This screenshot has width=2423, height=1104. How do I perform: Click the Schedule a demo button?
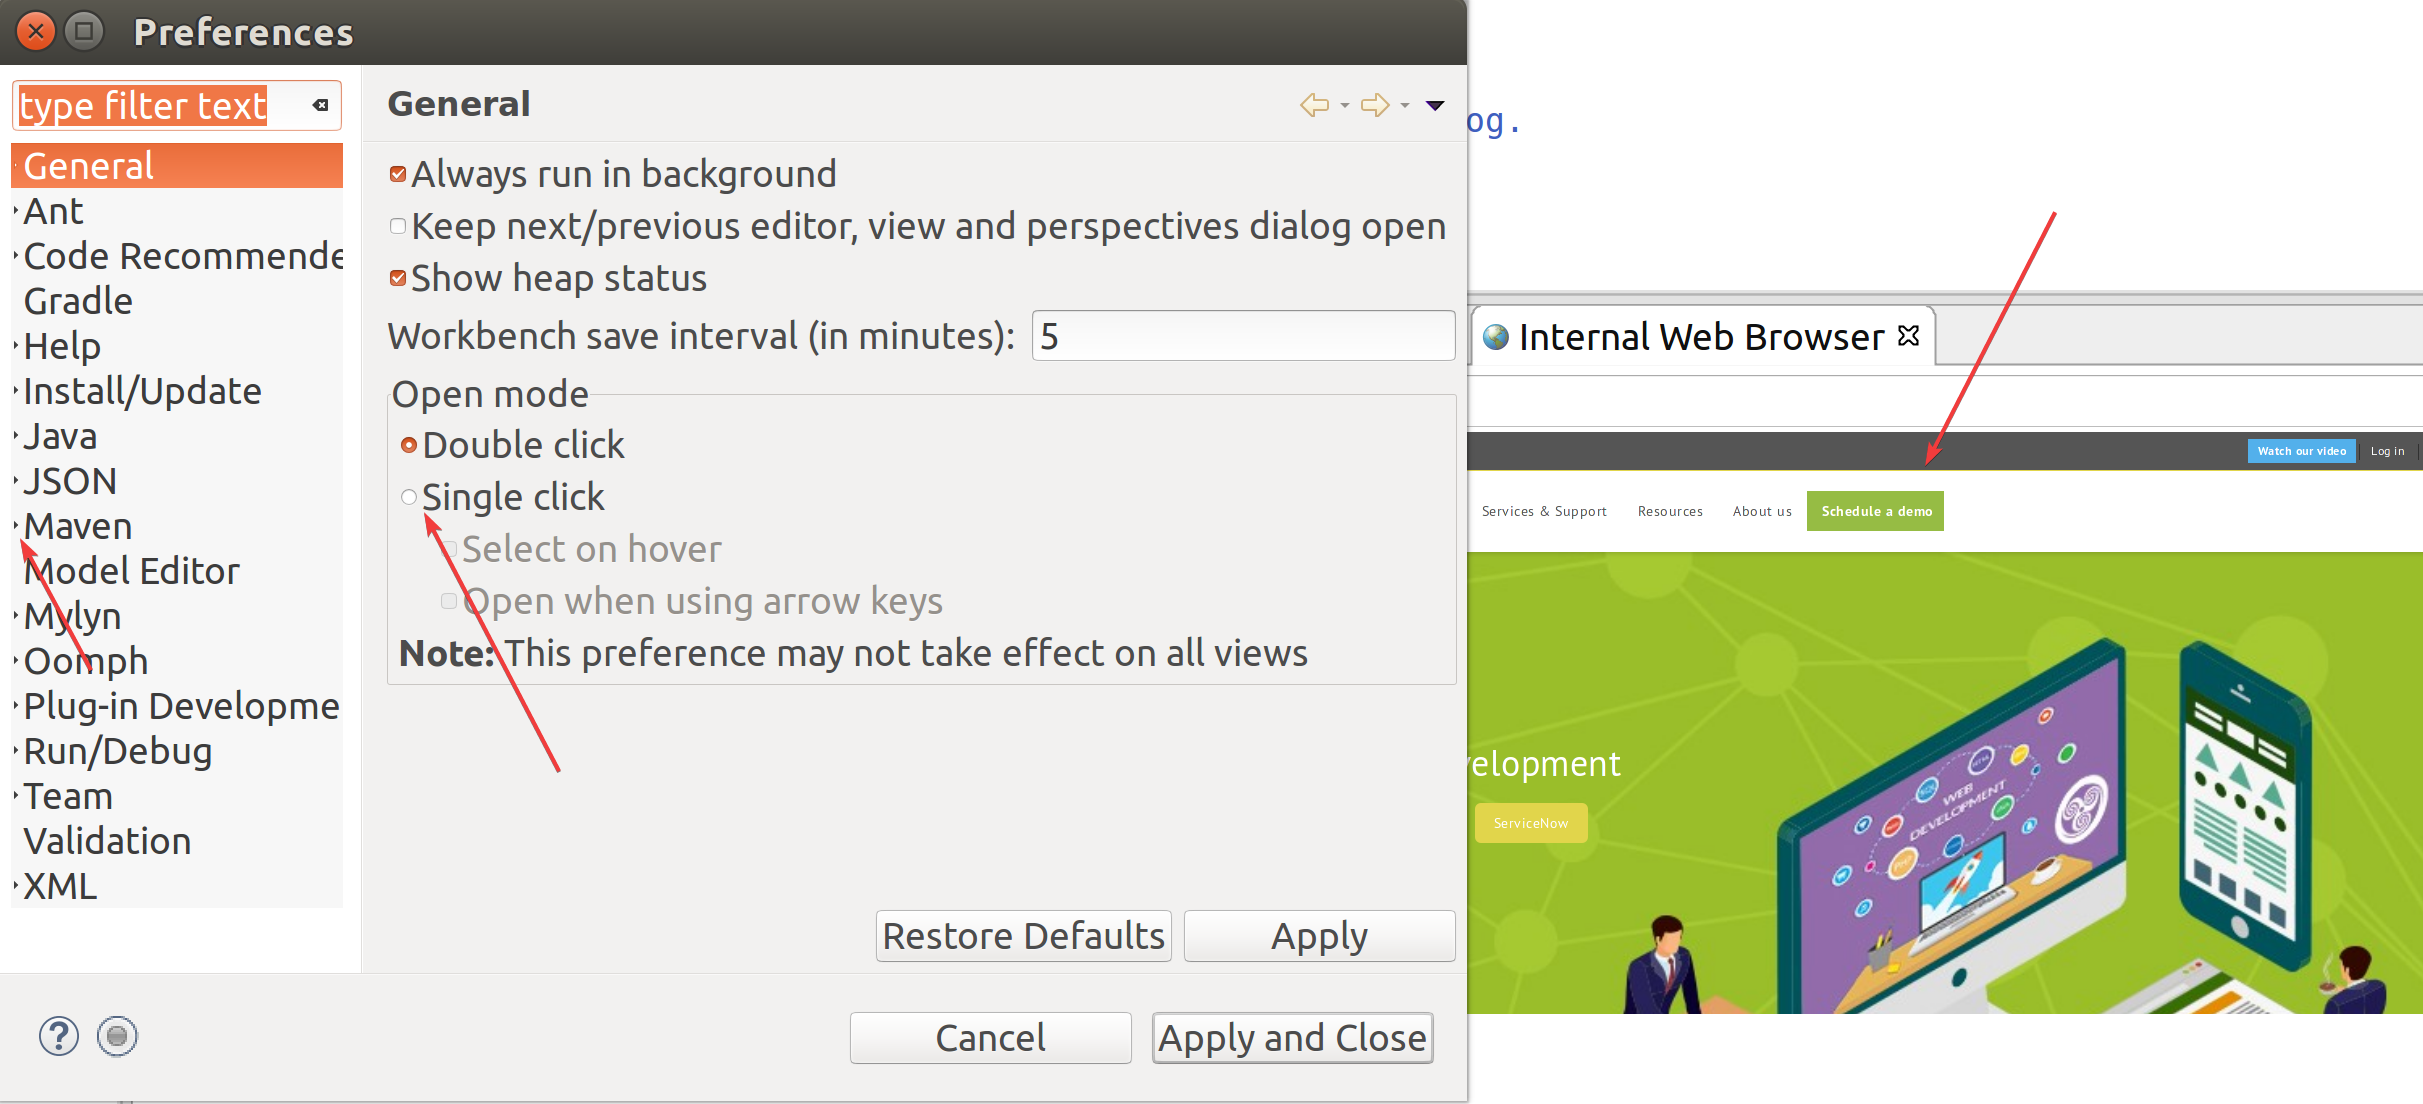(1875, 511)
